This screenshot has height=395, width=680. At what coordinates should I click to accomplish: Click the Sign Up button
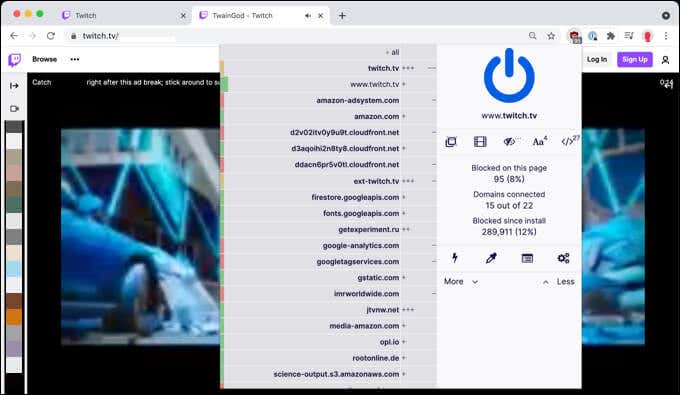pos(634,59)
